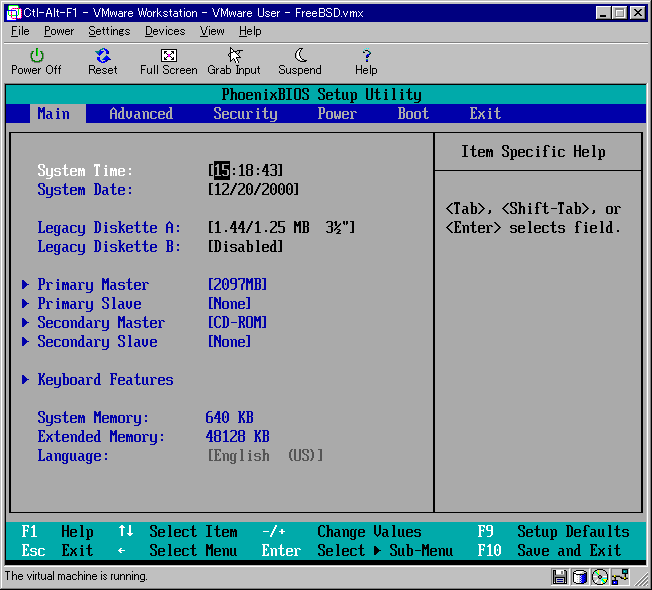Click the Primary Master label
Screen dimensions: 652x590
(x=93, y=285)
